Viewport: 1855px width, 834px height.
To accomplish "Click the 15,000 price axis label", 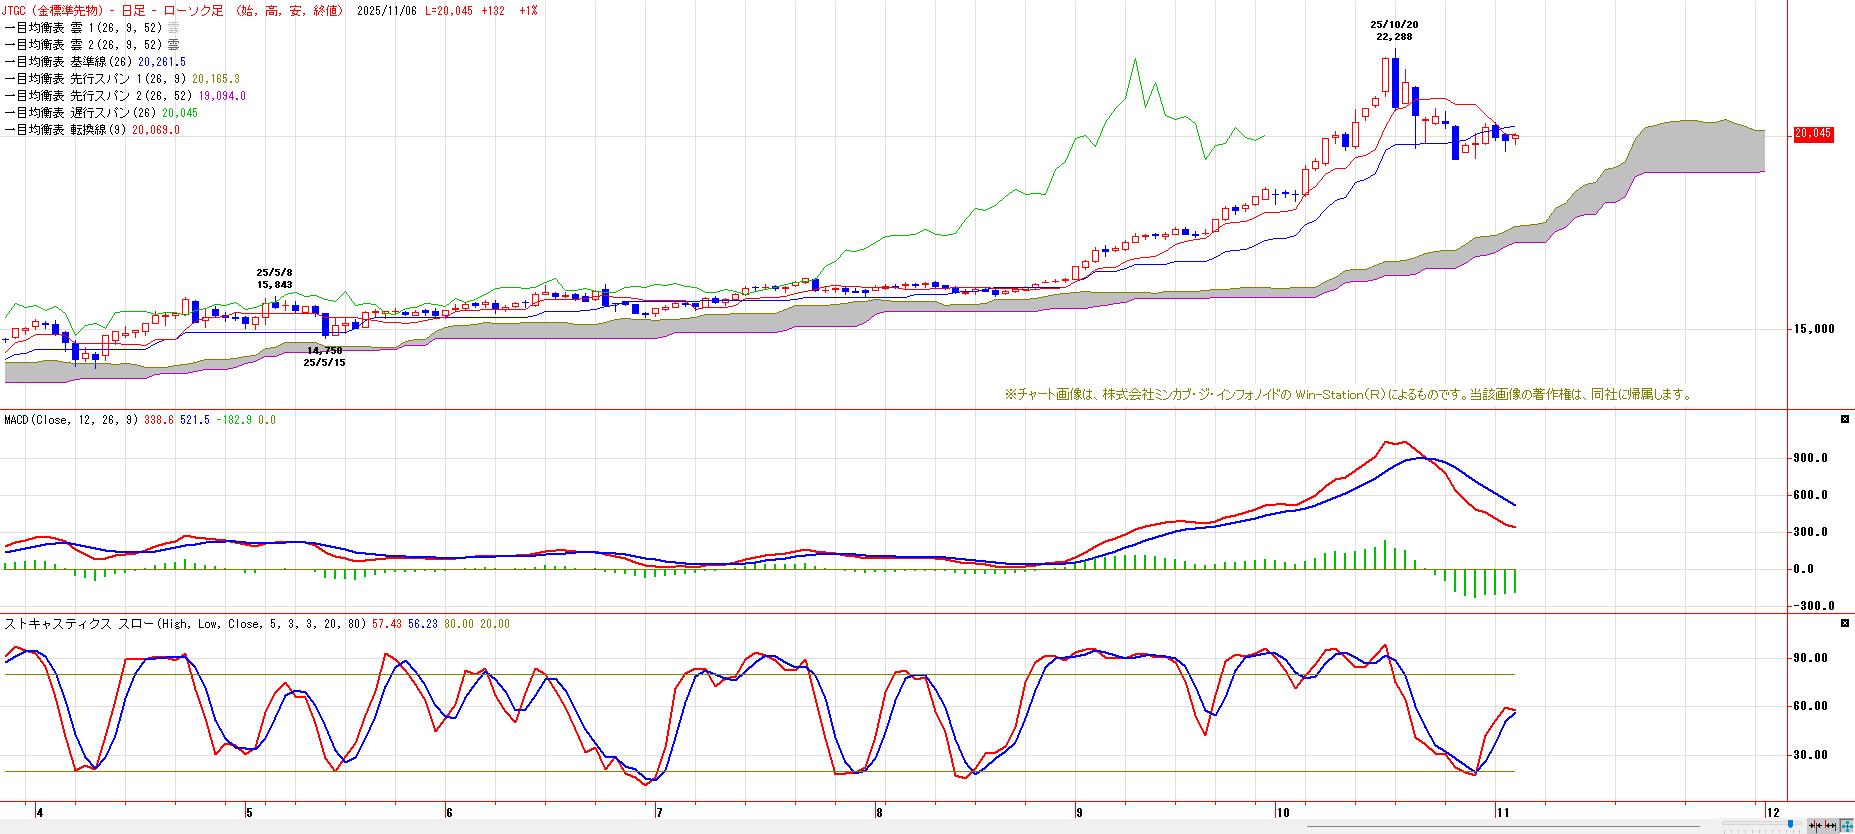I will [x=1814, y=329].
